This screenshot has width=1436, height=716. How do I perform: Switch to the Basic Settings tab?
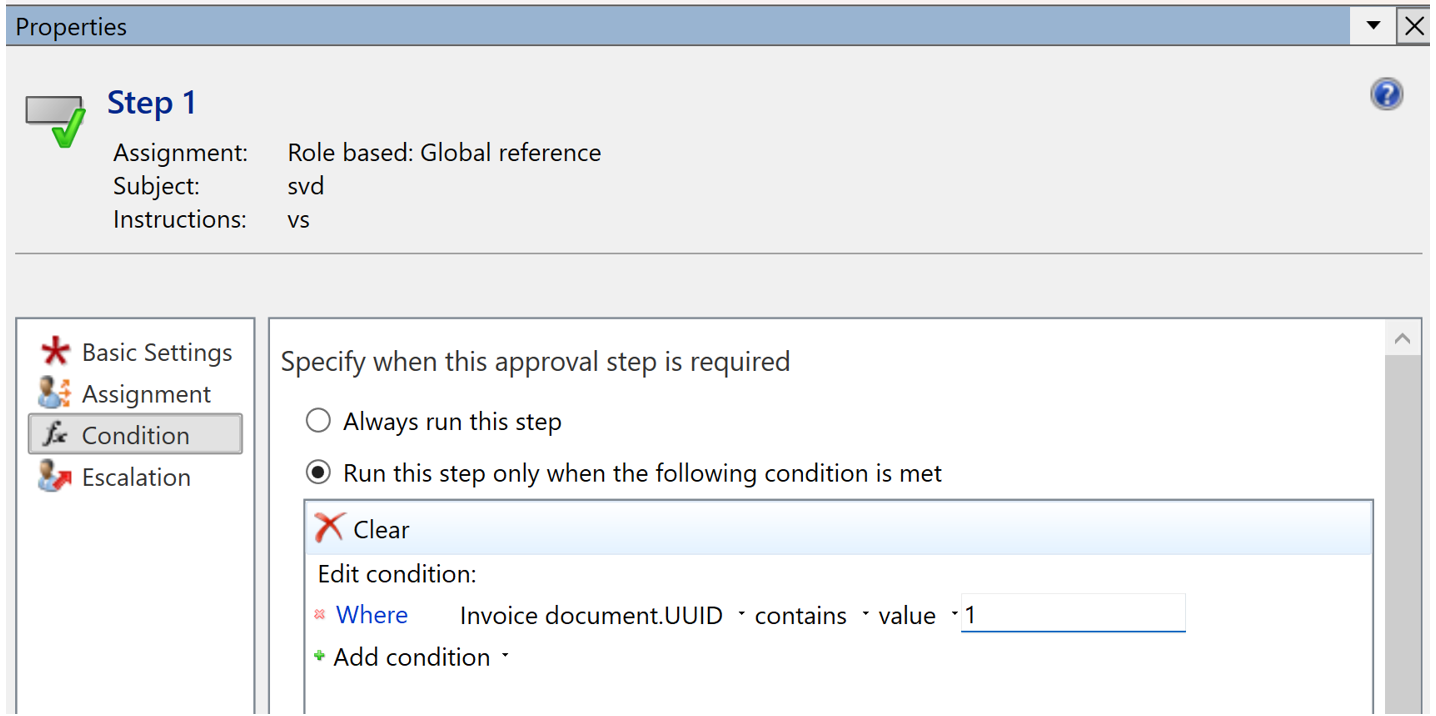pyautogui.click(x=135, y=352)
